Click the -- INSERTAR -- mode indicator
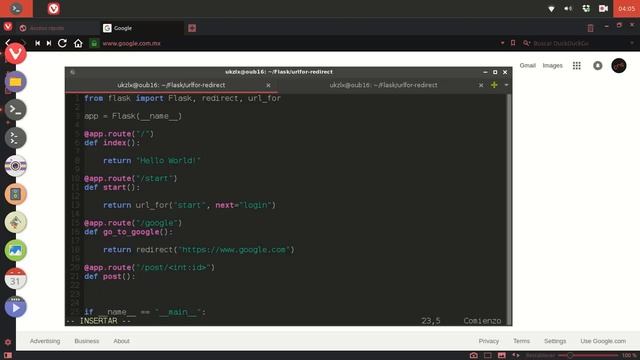640x360 pixels. tap(98, 321)
